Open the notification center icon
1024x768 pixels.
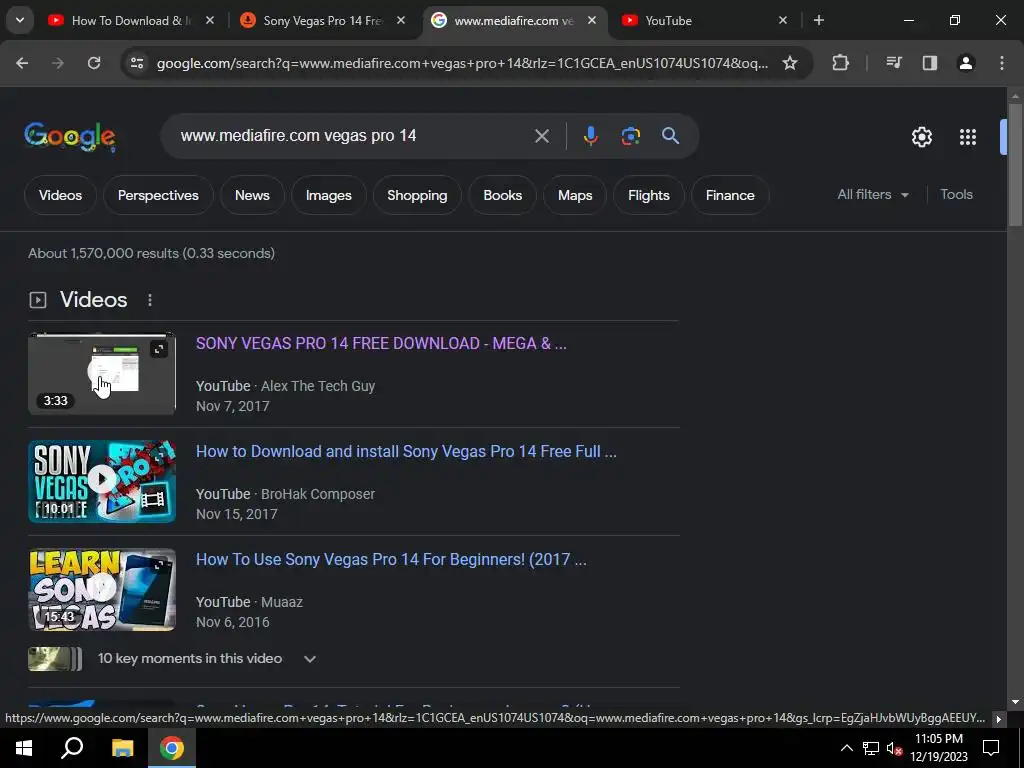tap(991, 748)
